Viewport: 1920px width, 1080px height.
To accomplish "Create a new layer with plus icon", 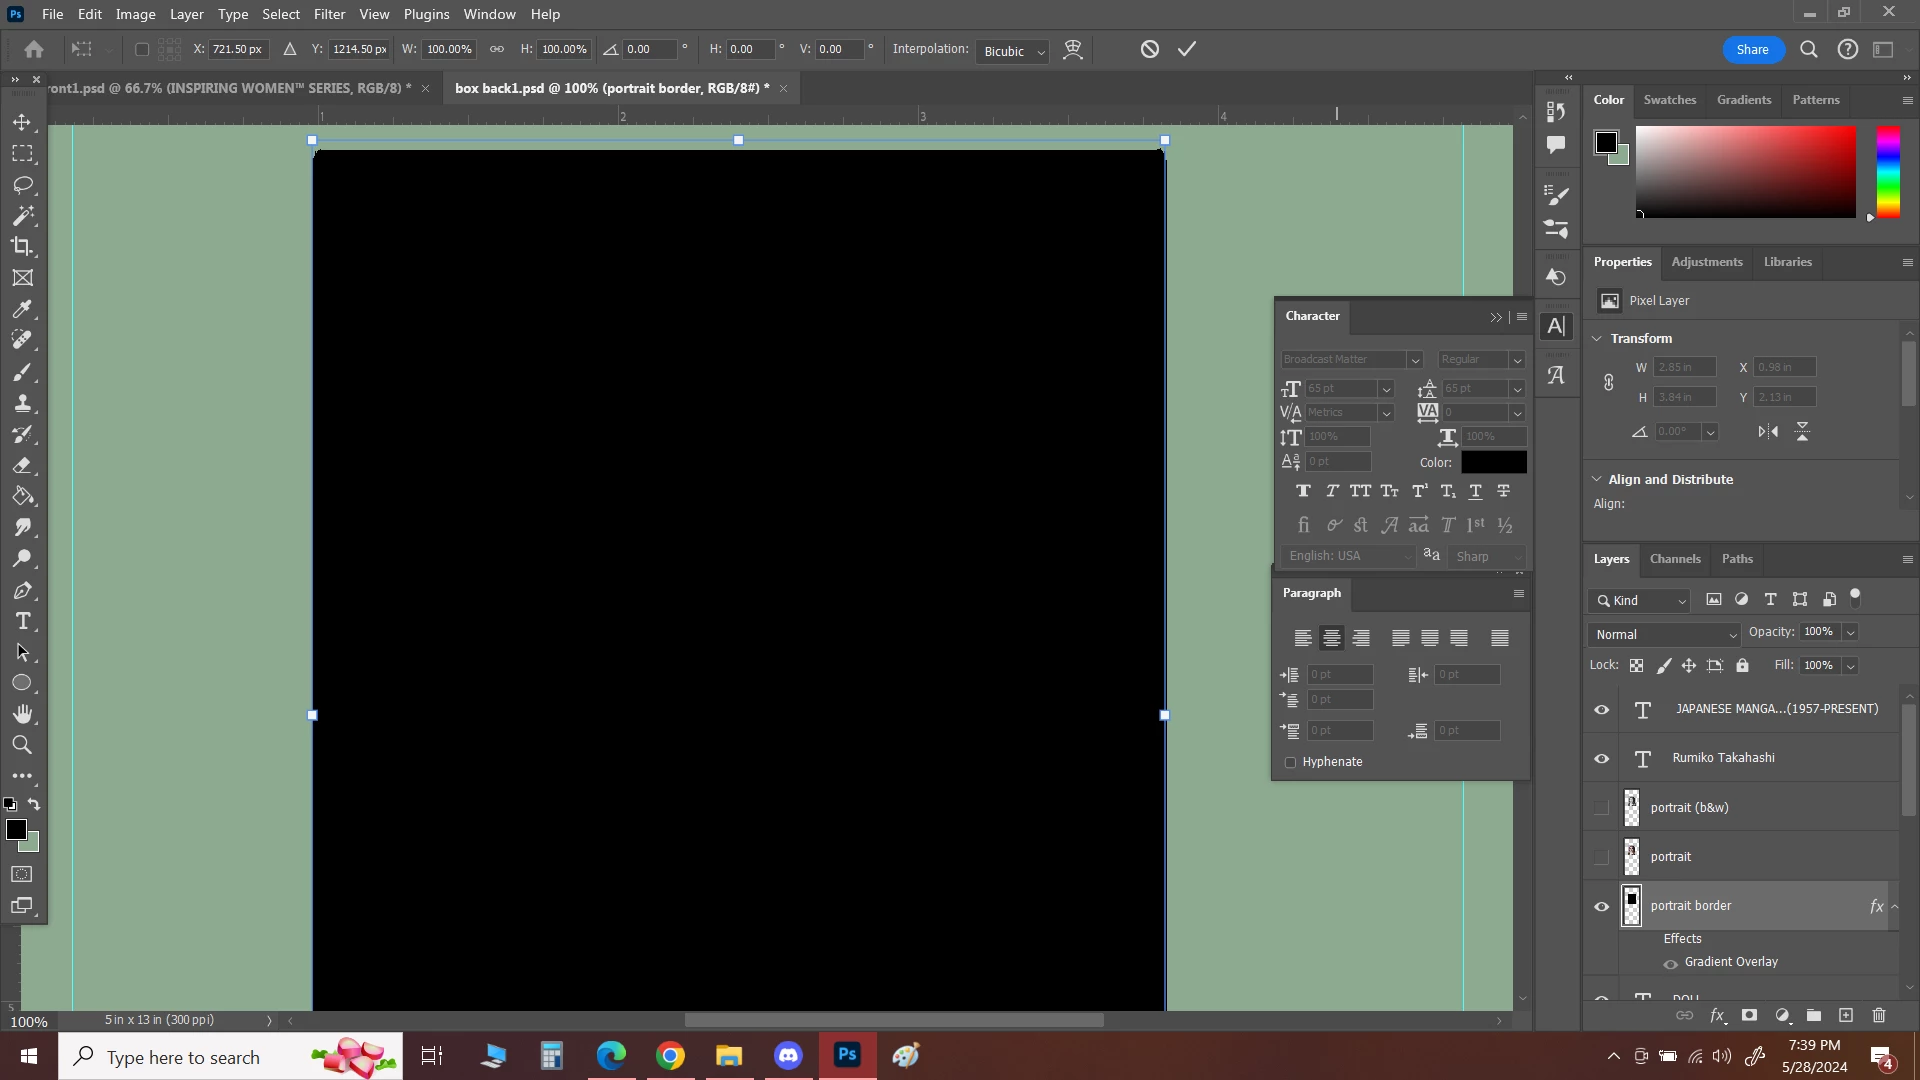I will tap(1846, 1015).
